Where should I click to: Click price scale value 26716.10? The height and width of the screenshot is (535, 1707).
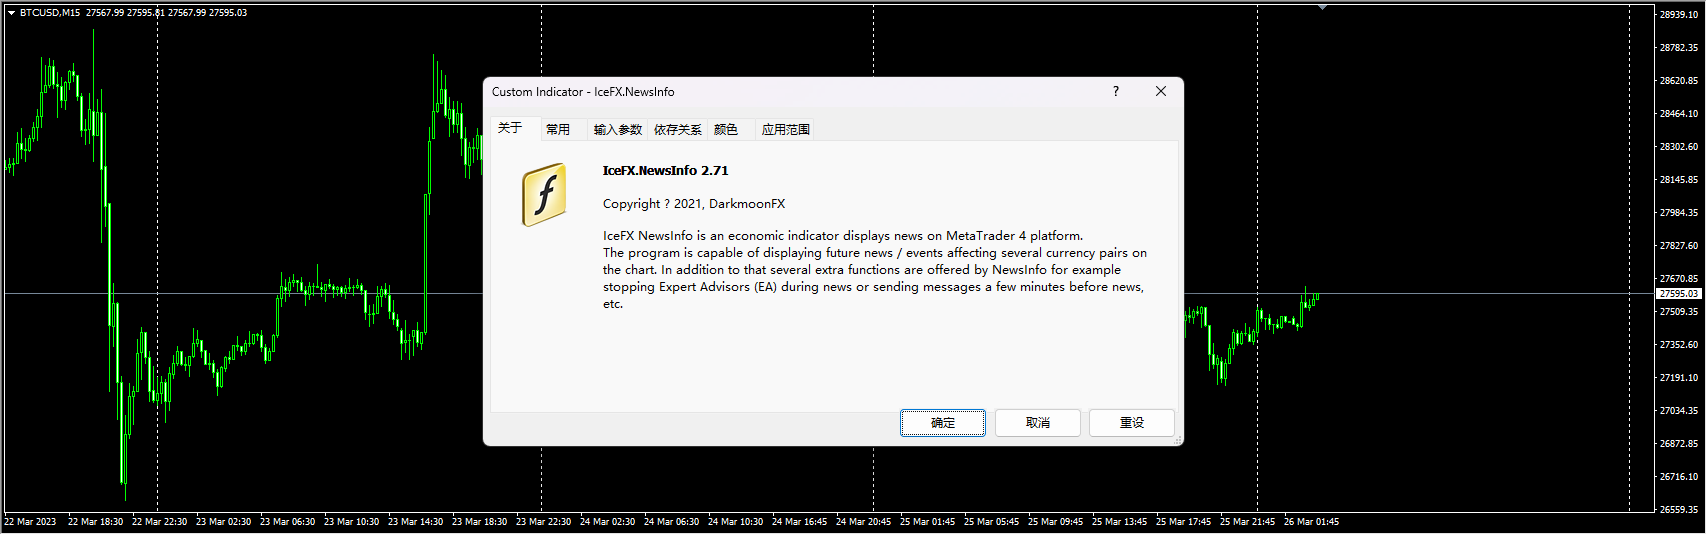click(x=1679, y=477)
